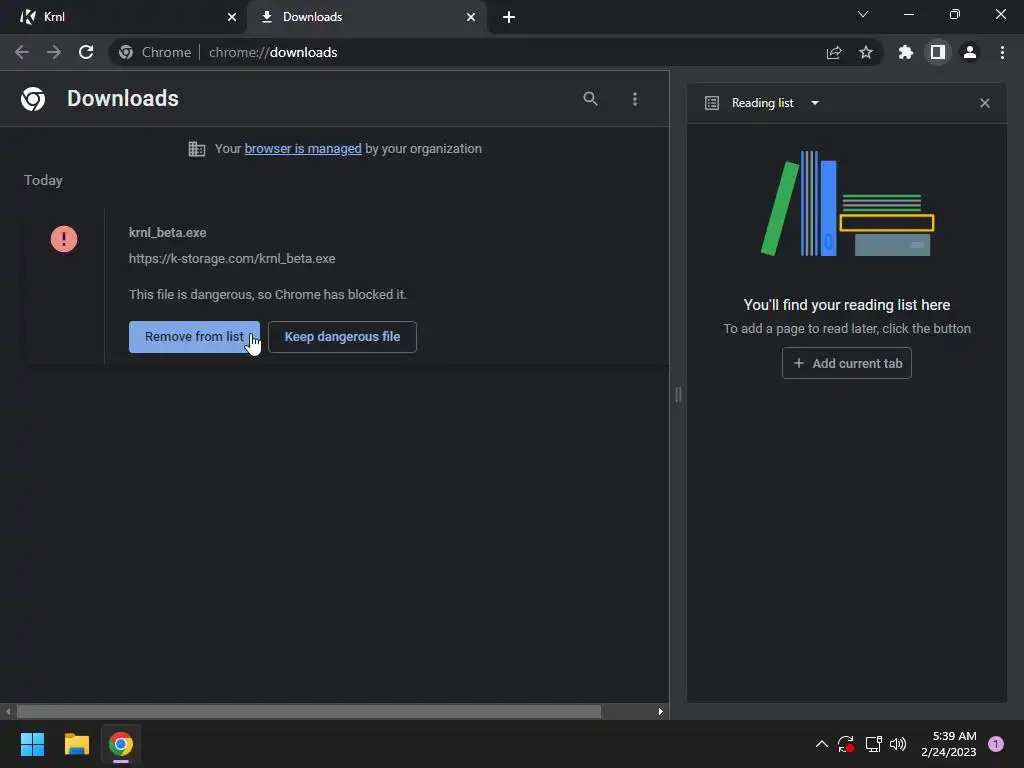Viewport: 1024px width, 768px height.
Task: Open the Extensions puzzle icon
Action: point(905,52)
